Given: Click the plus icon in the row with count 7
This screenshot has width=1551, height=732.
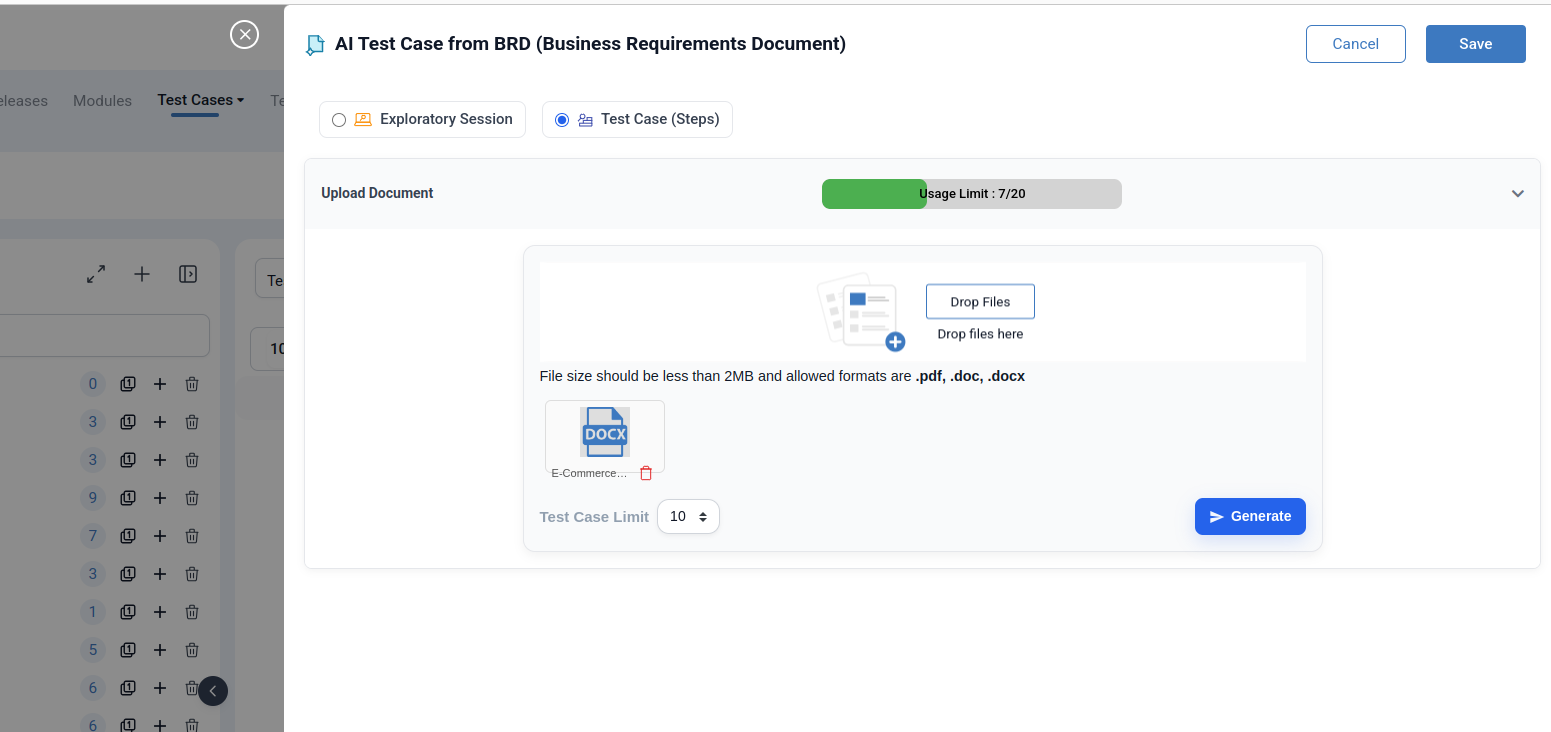Looking at the screenshot, I should click(159, 536).
